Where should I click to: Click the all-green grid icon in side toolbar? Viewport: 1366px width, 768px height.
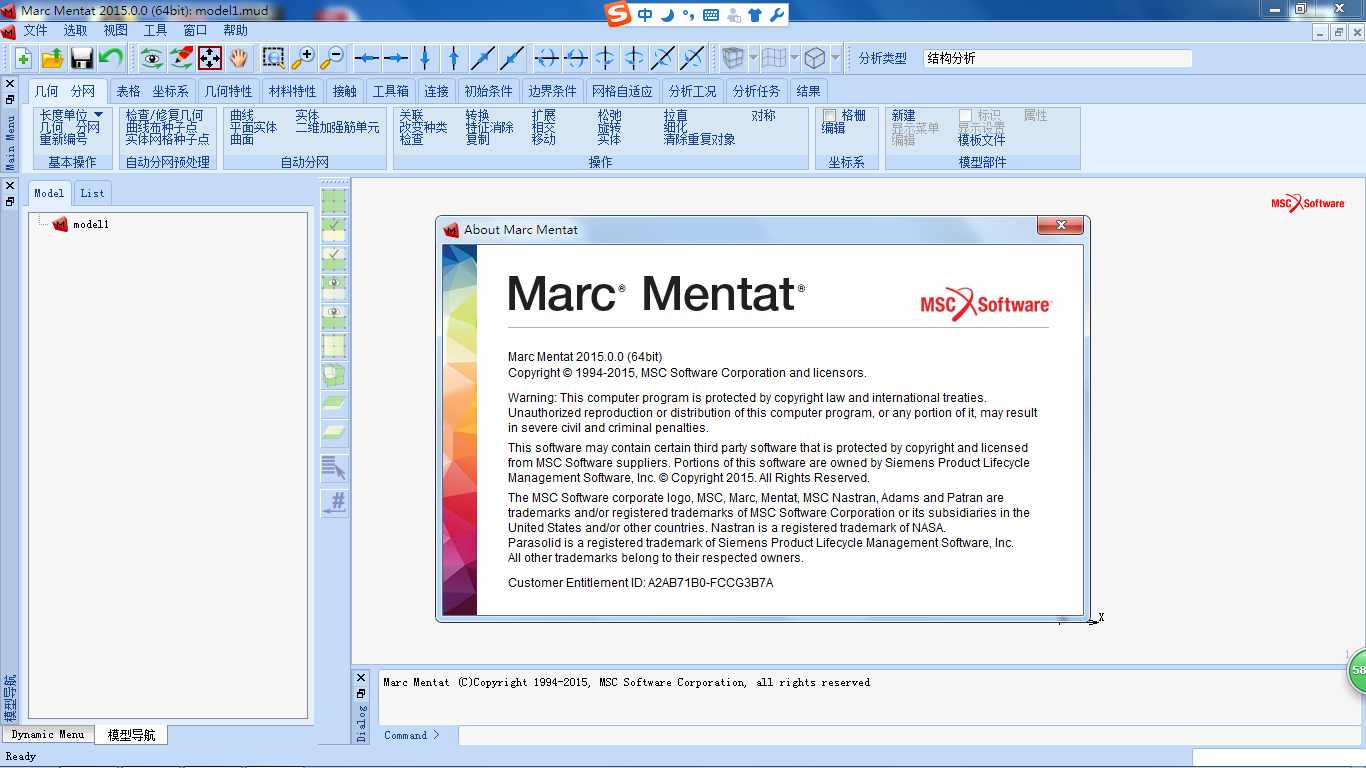pyautogui.click(x=334, y=200)
